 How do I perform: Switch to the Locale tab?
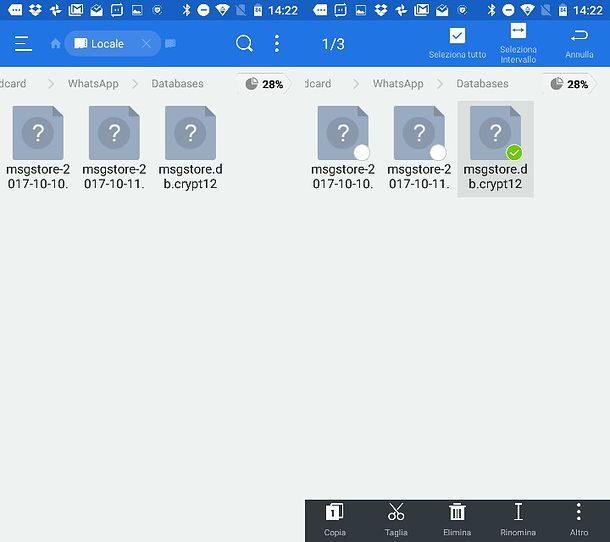pyautogui.click(x=106, y=44)
